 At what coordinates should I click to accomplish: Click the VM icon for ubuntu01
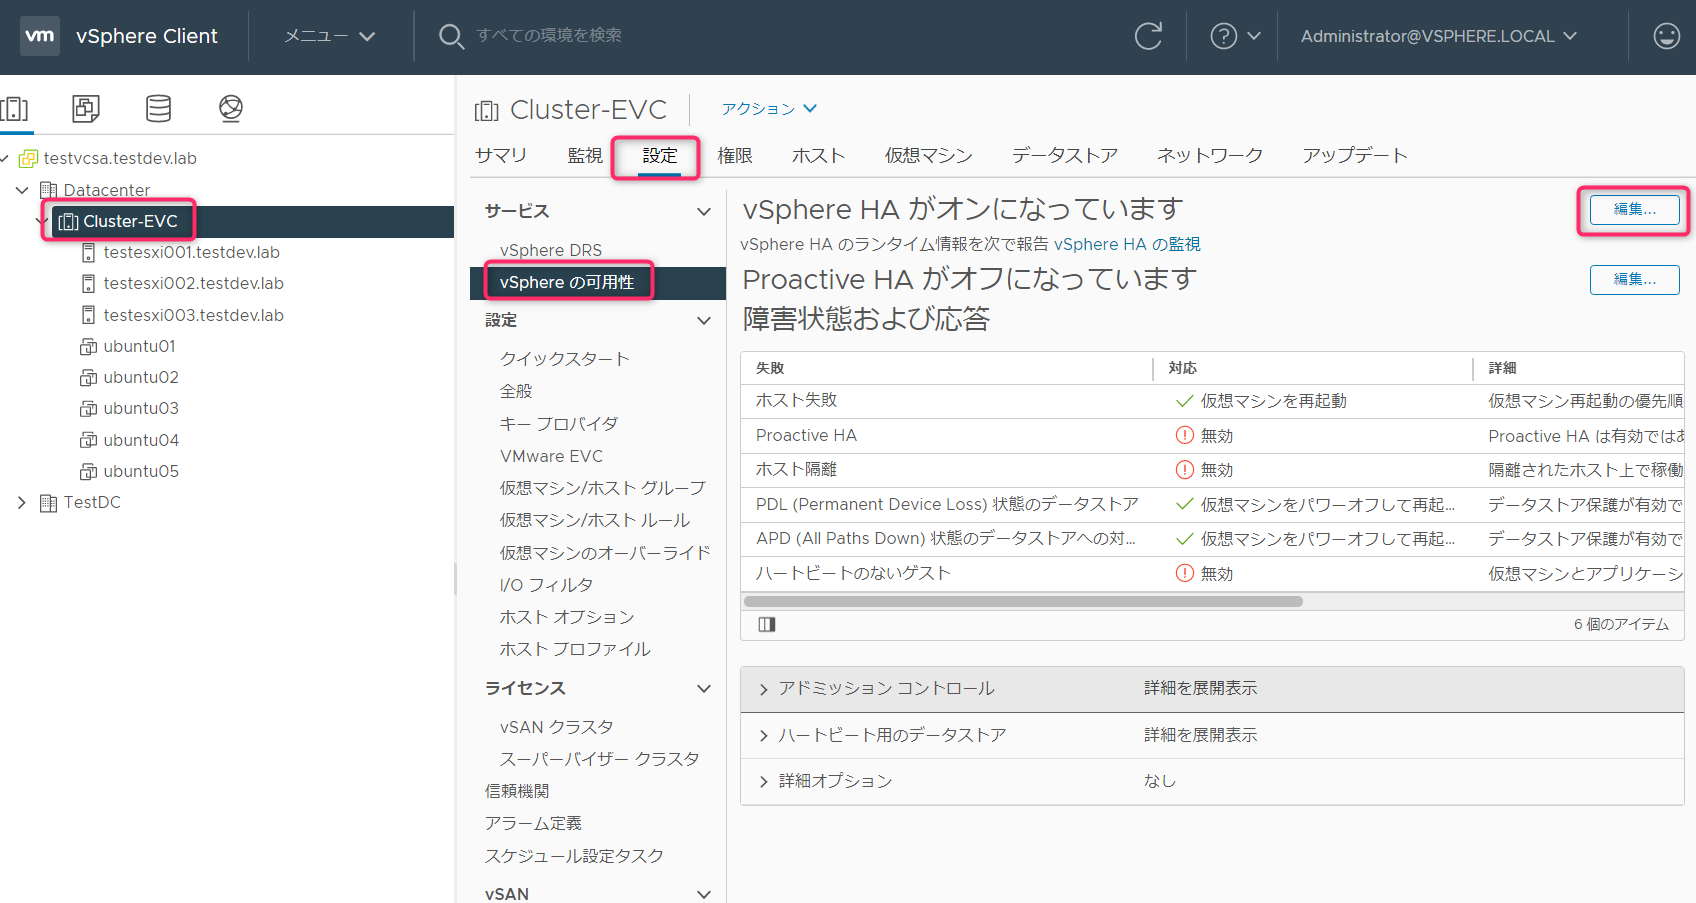click(x=89, y=347)
